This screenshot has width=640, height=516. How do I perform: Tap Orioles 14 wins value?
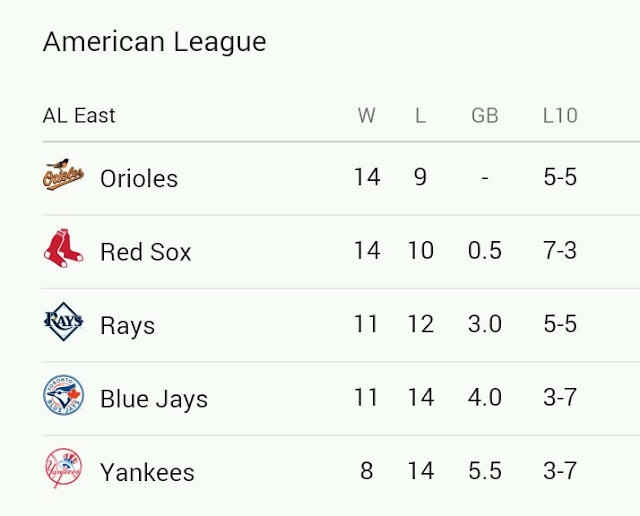(367, 177)
